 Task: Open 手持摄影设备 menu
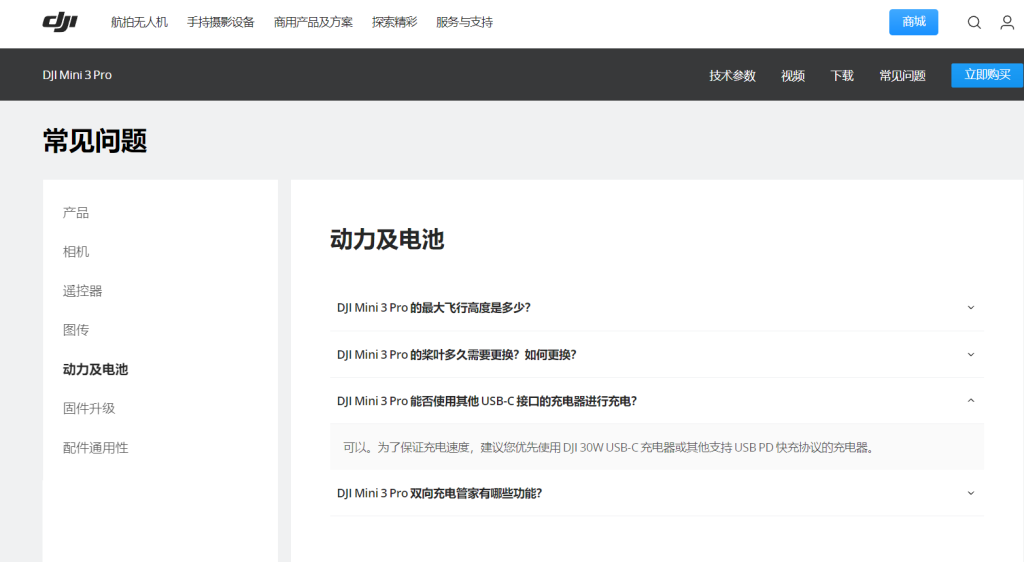(x=221, y=22)
